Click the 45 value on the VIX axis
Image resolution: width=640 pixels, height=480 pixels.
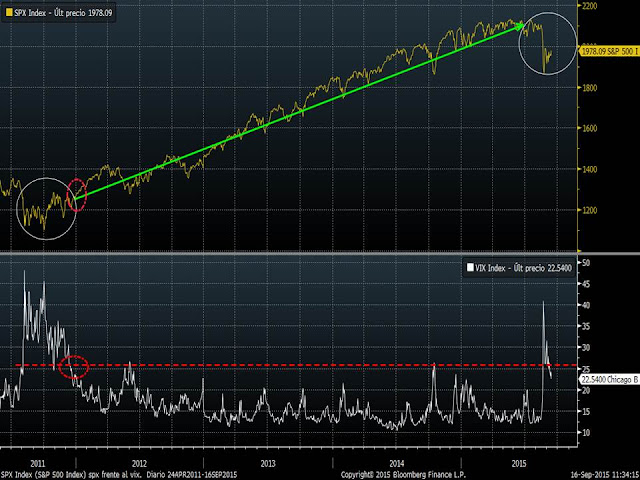point(586,284)
